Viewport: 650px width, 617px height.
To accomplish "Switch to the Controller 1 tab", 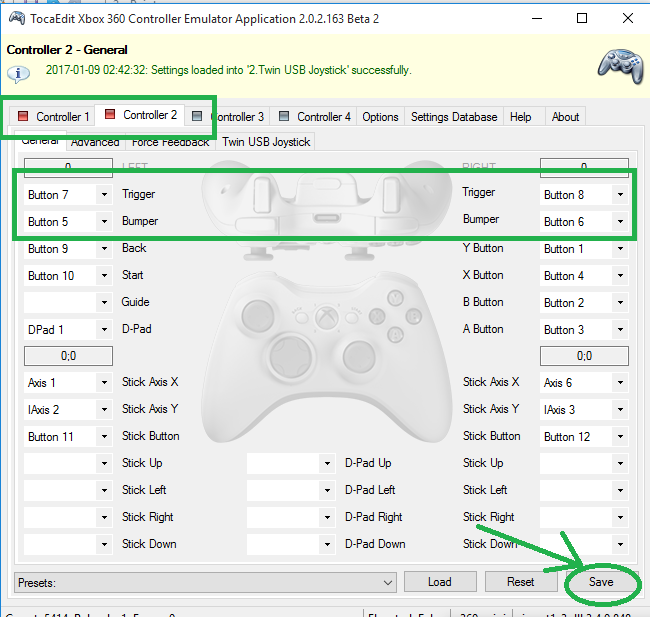I will point(53,117).
